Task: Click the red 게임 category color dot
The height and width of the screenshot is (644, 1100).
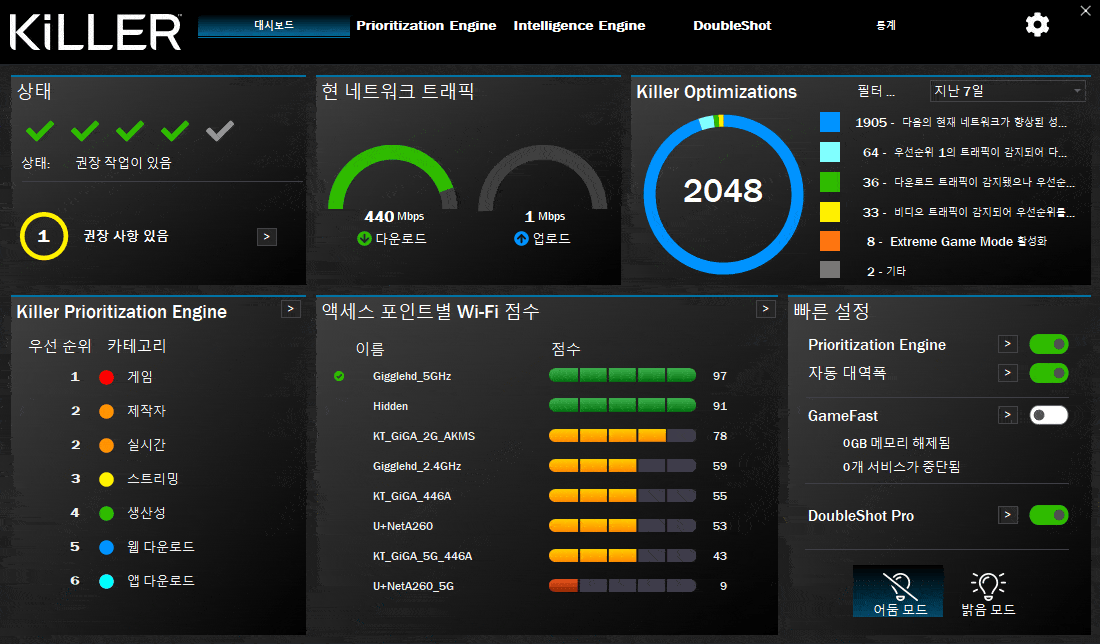Action: coord(106,377)
